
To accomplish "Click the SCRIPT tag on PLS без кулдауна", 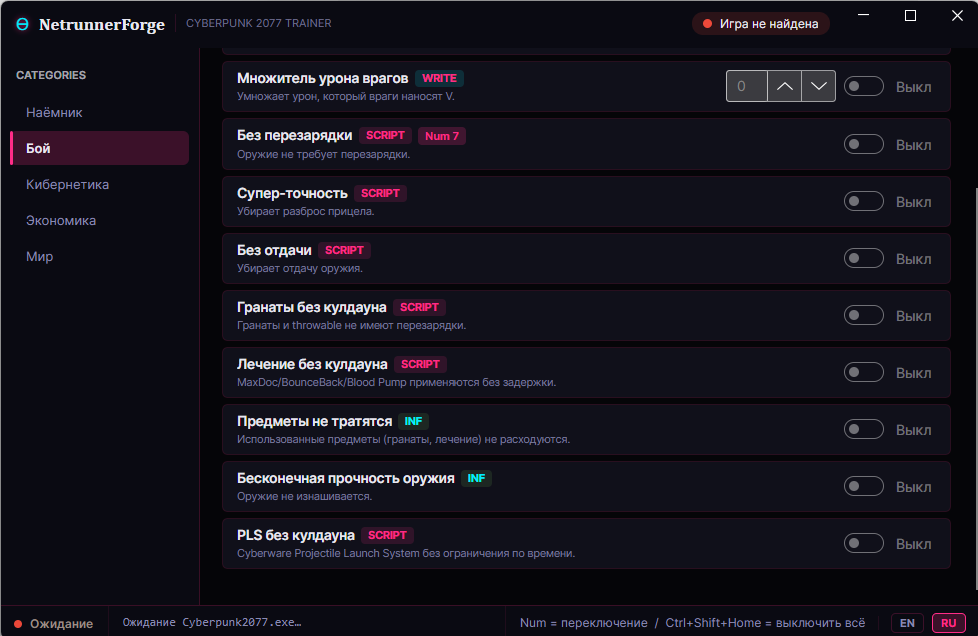I will [x=387, y=535].
